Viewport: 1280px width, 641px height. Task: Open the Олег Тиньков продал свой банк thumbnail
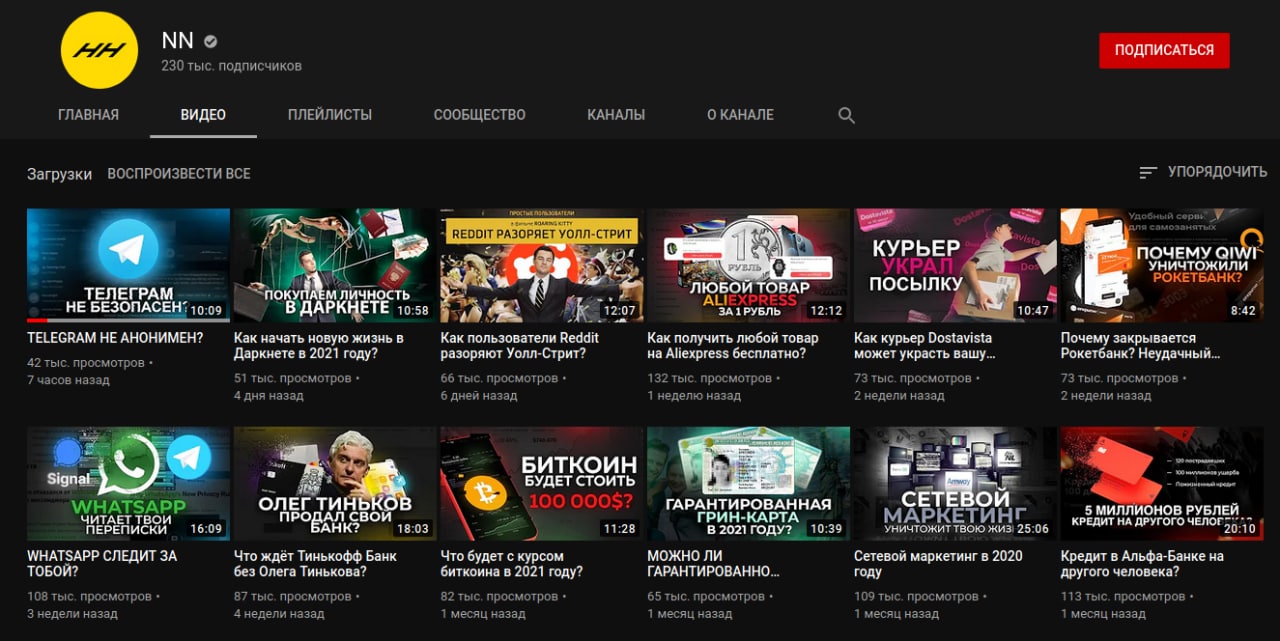pos(335,484)
